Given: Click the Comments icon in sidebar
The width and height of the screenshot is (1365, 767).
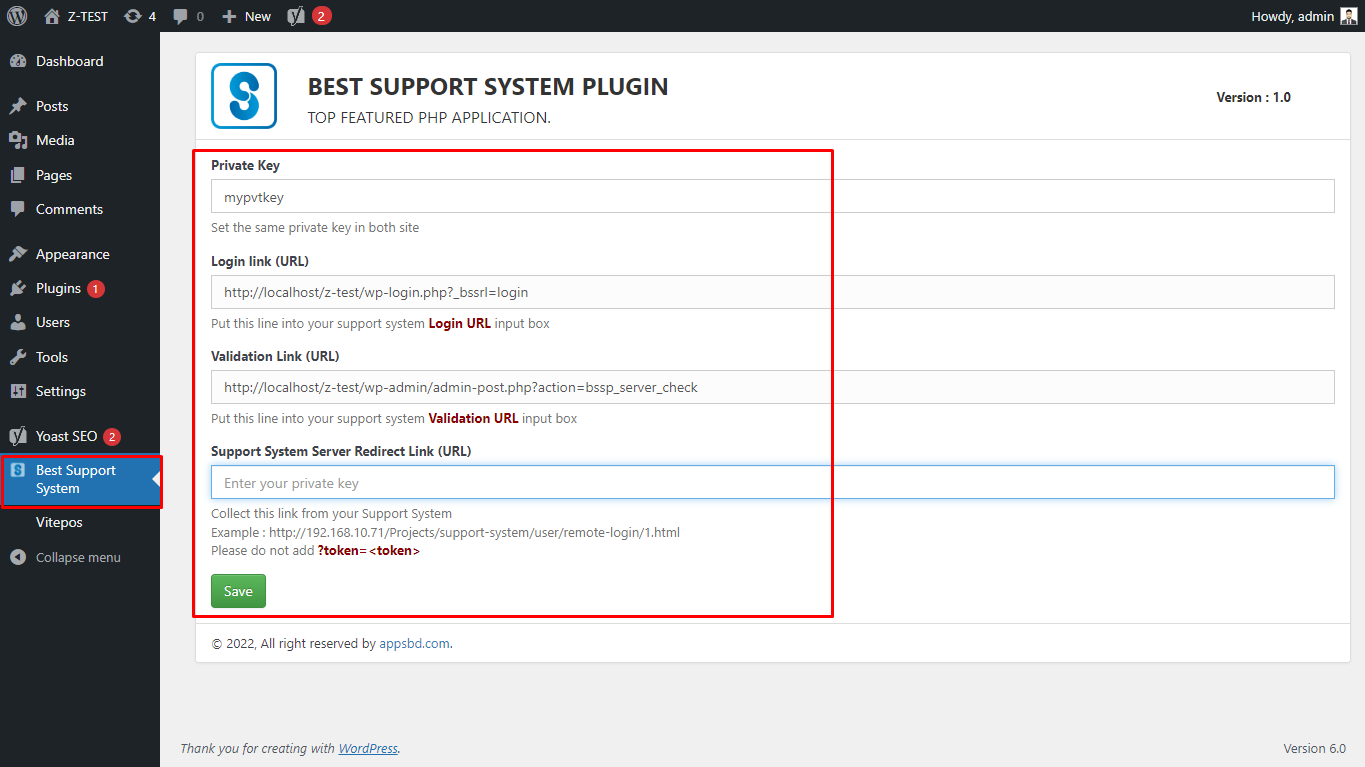Looking at the screenshot, I should pos(18,209).
